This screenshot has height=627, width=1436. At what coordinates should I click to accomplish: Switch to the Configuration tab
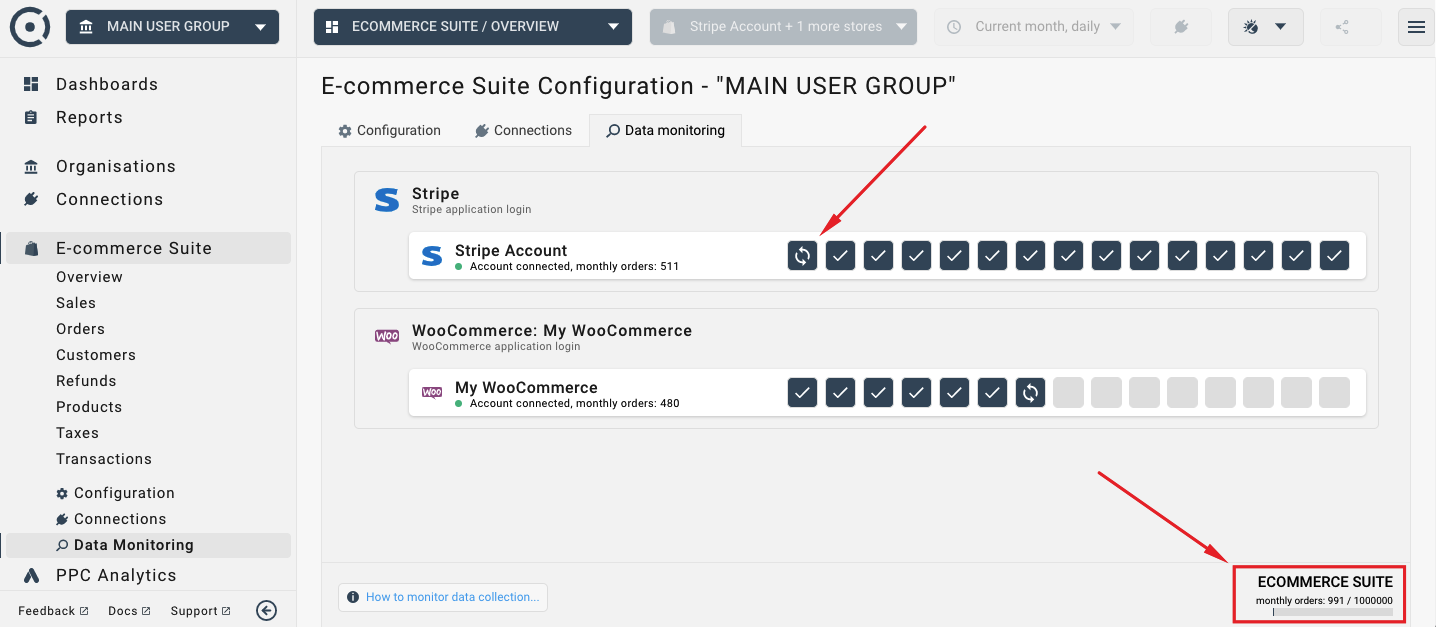389,131
